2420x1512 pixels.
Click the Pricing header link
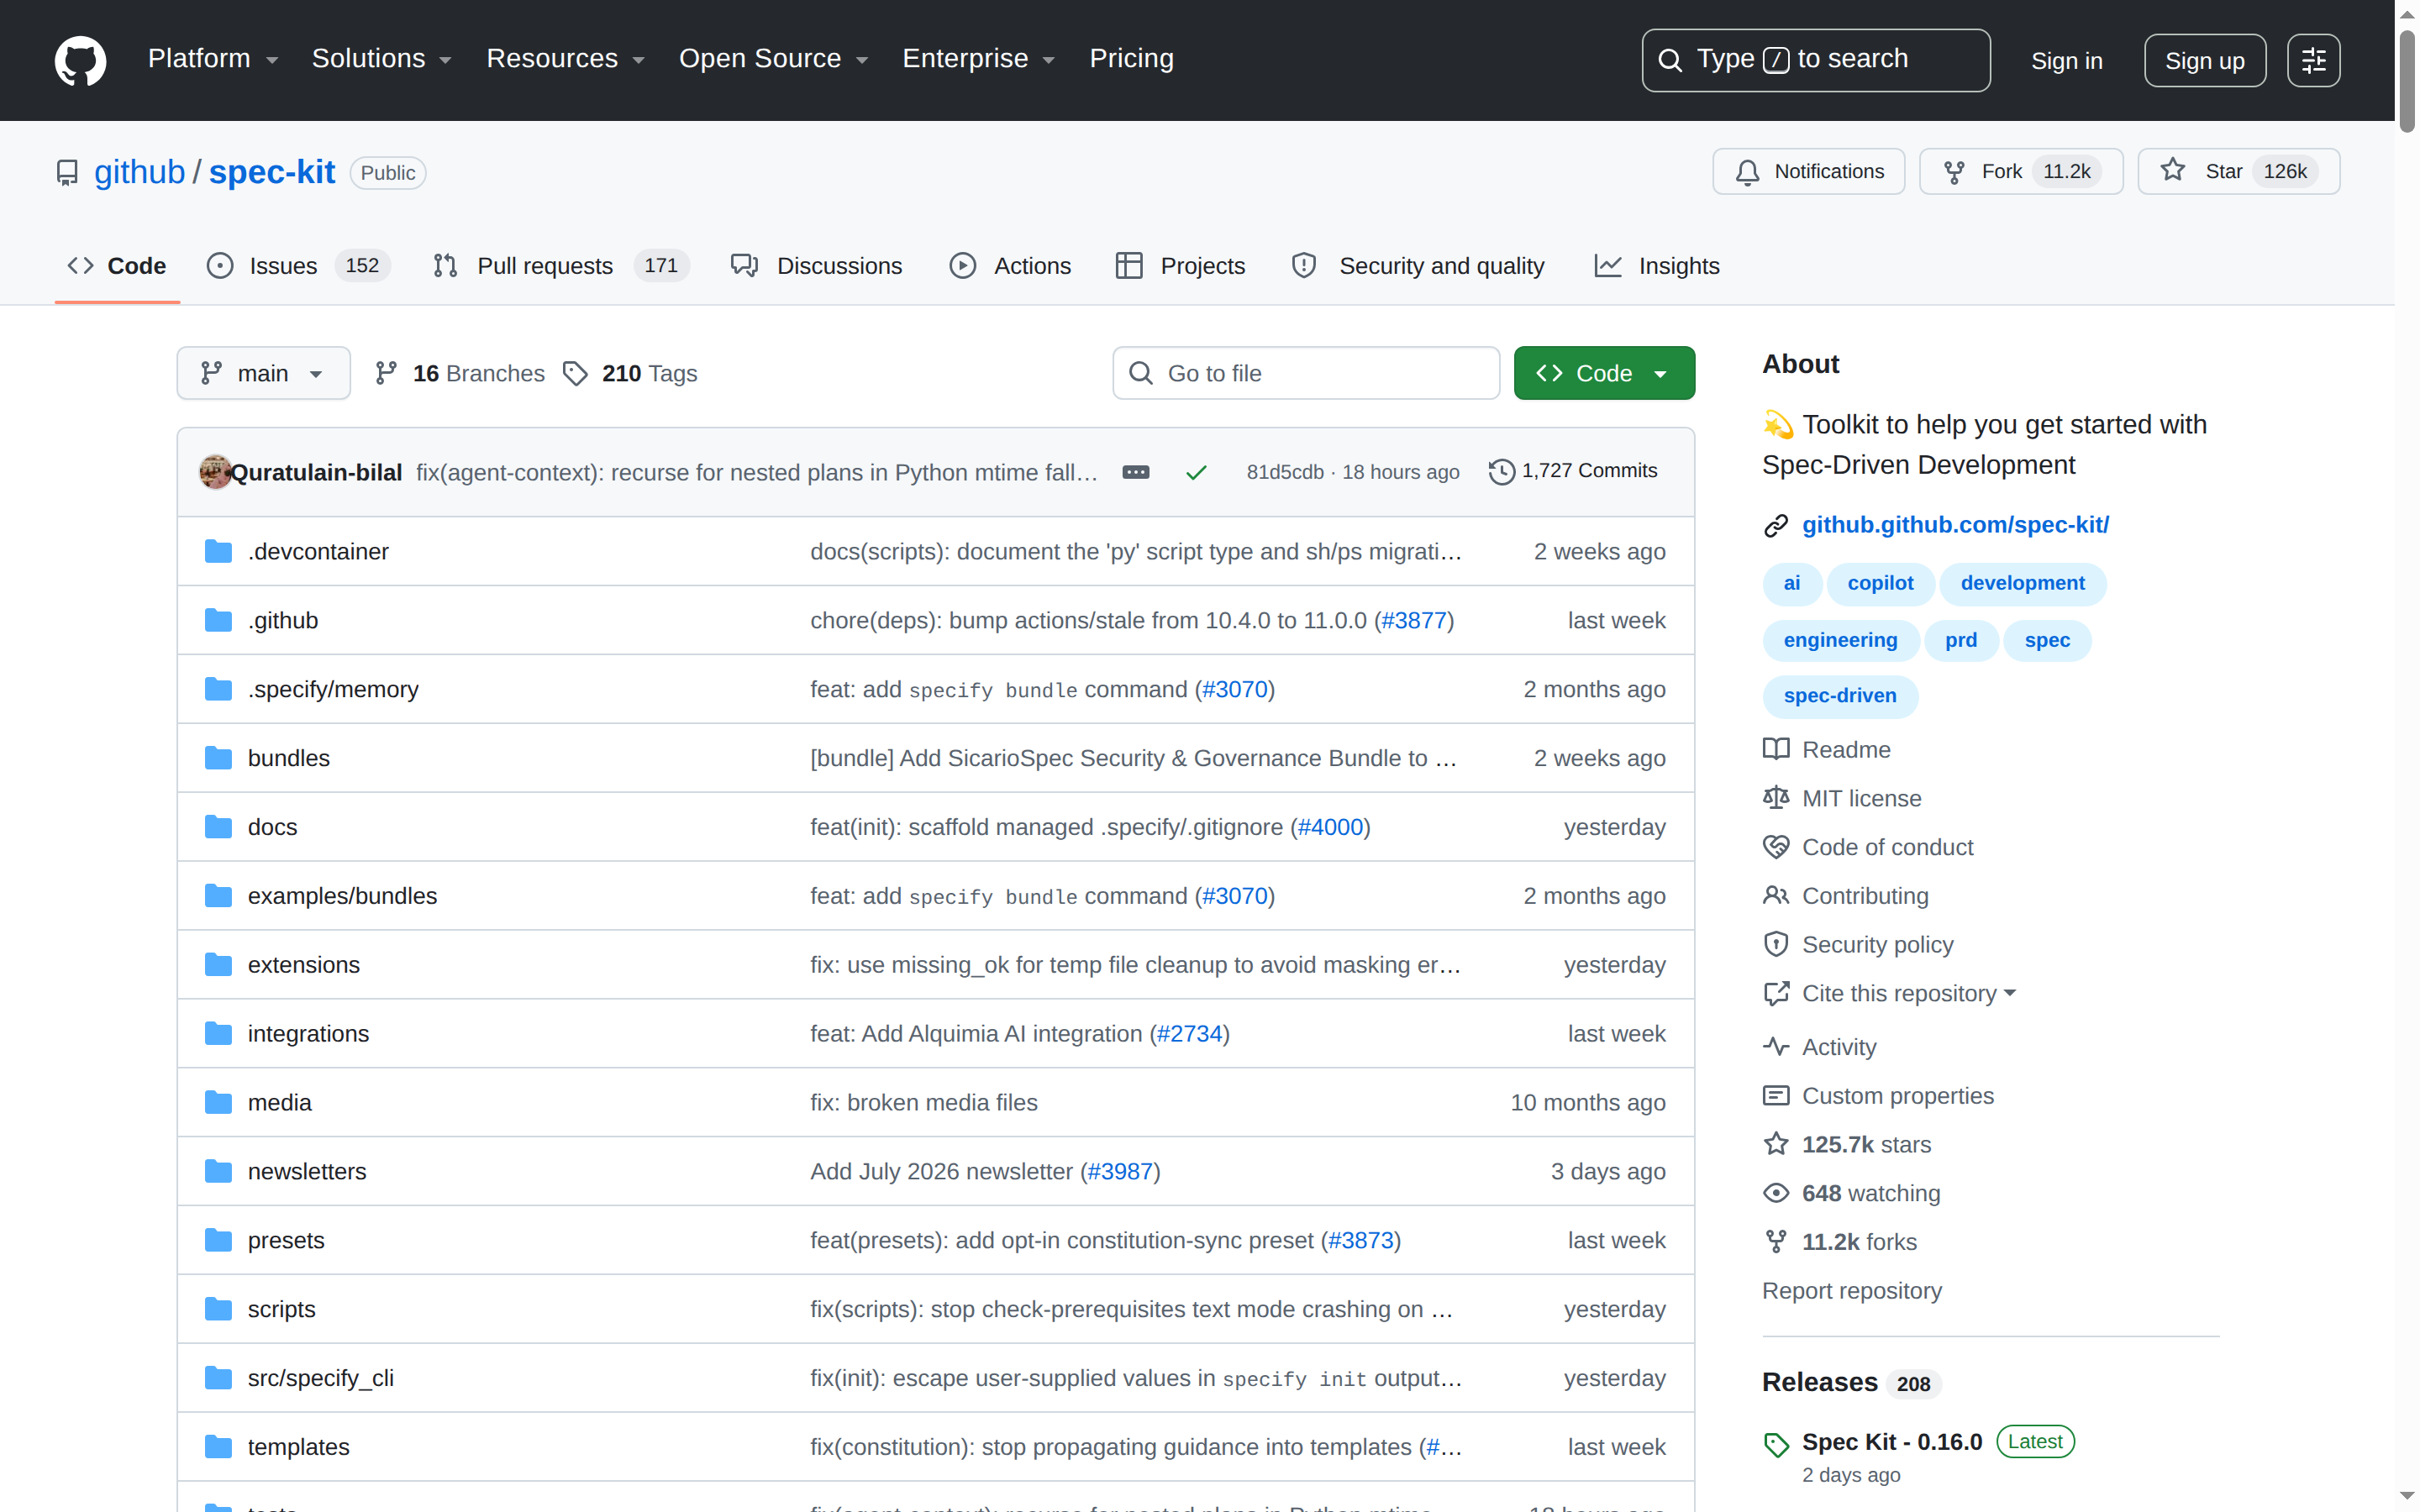(1131, 59)
